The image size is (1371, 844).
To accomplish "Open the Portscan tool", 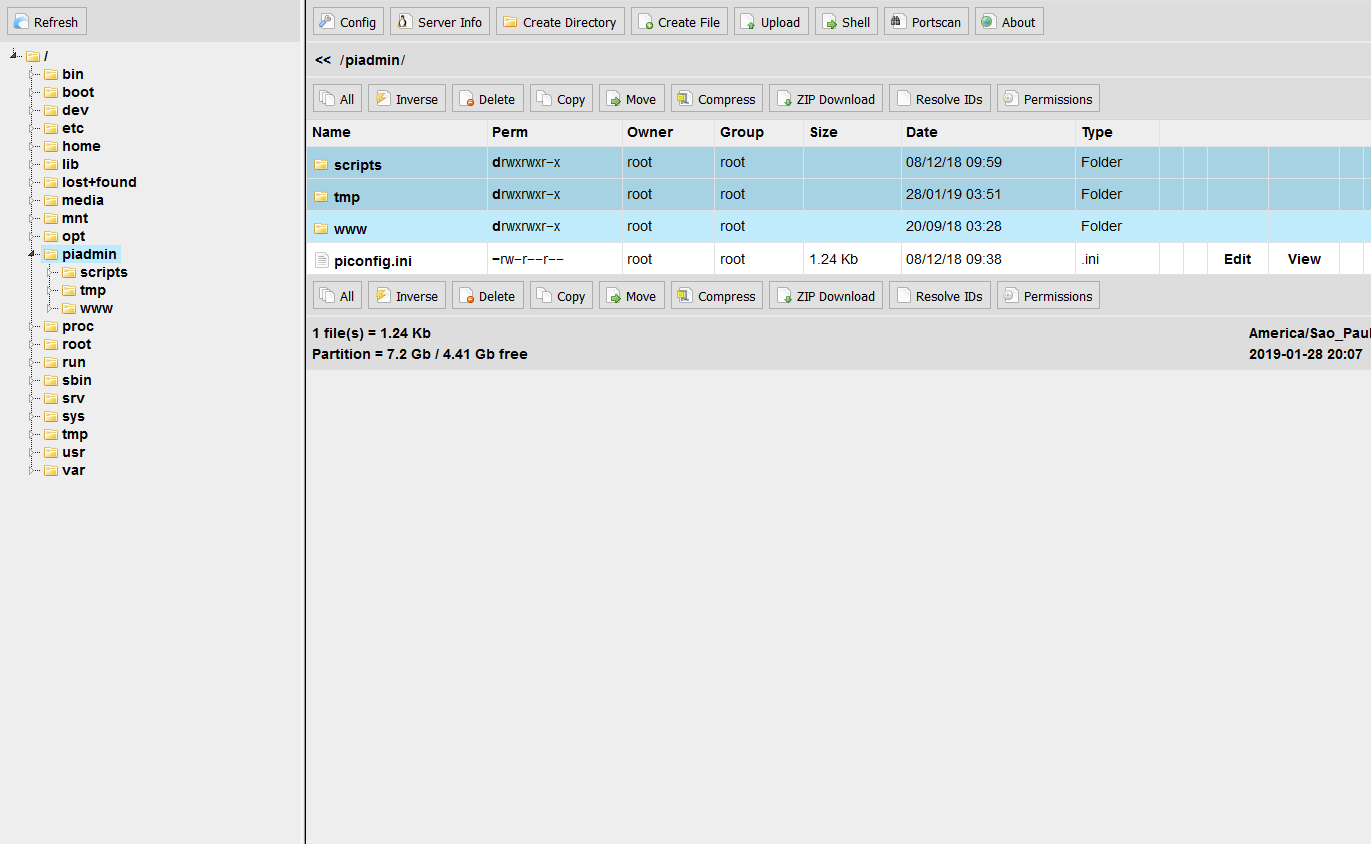I will 926,22.
